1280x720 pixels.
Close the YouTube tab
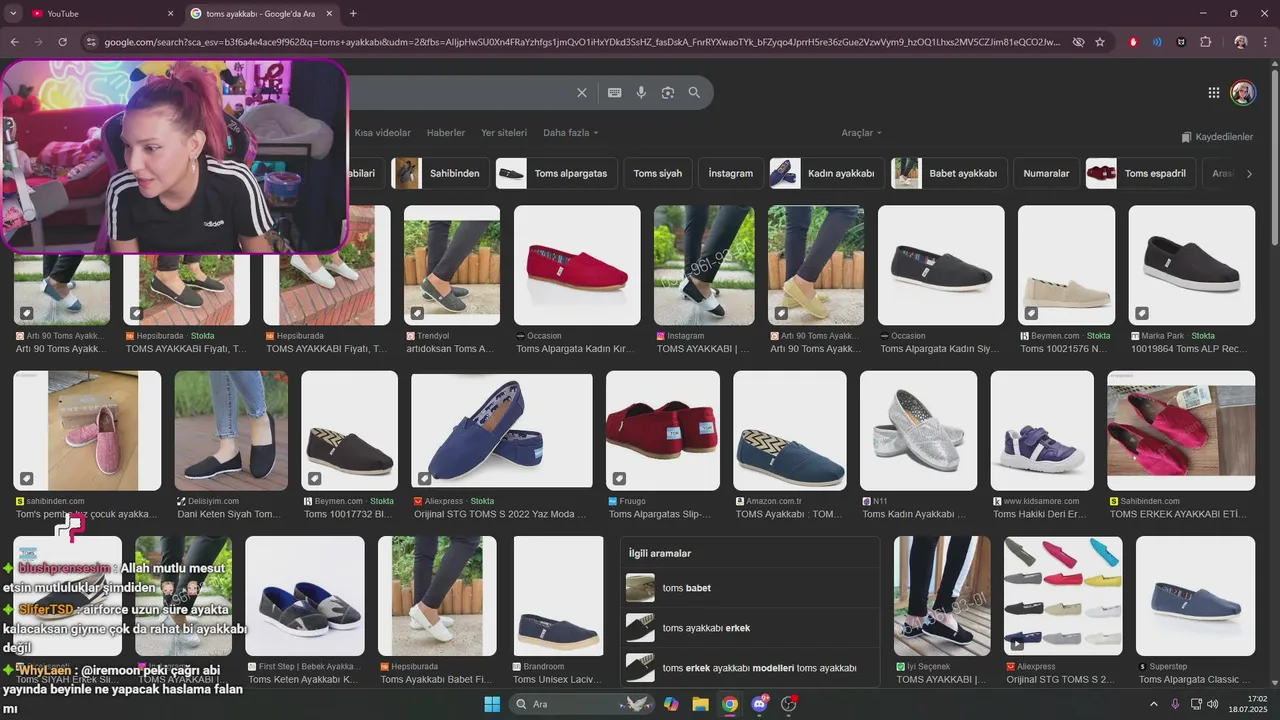click(x=170, y=13)
